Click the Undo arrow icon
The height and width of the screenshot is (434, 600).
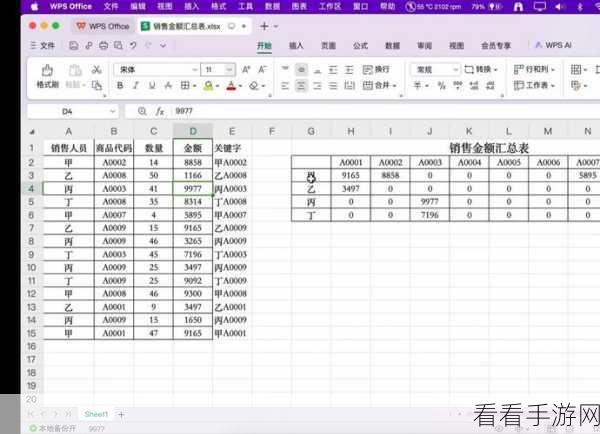click(x=133, y=46)
